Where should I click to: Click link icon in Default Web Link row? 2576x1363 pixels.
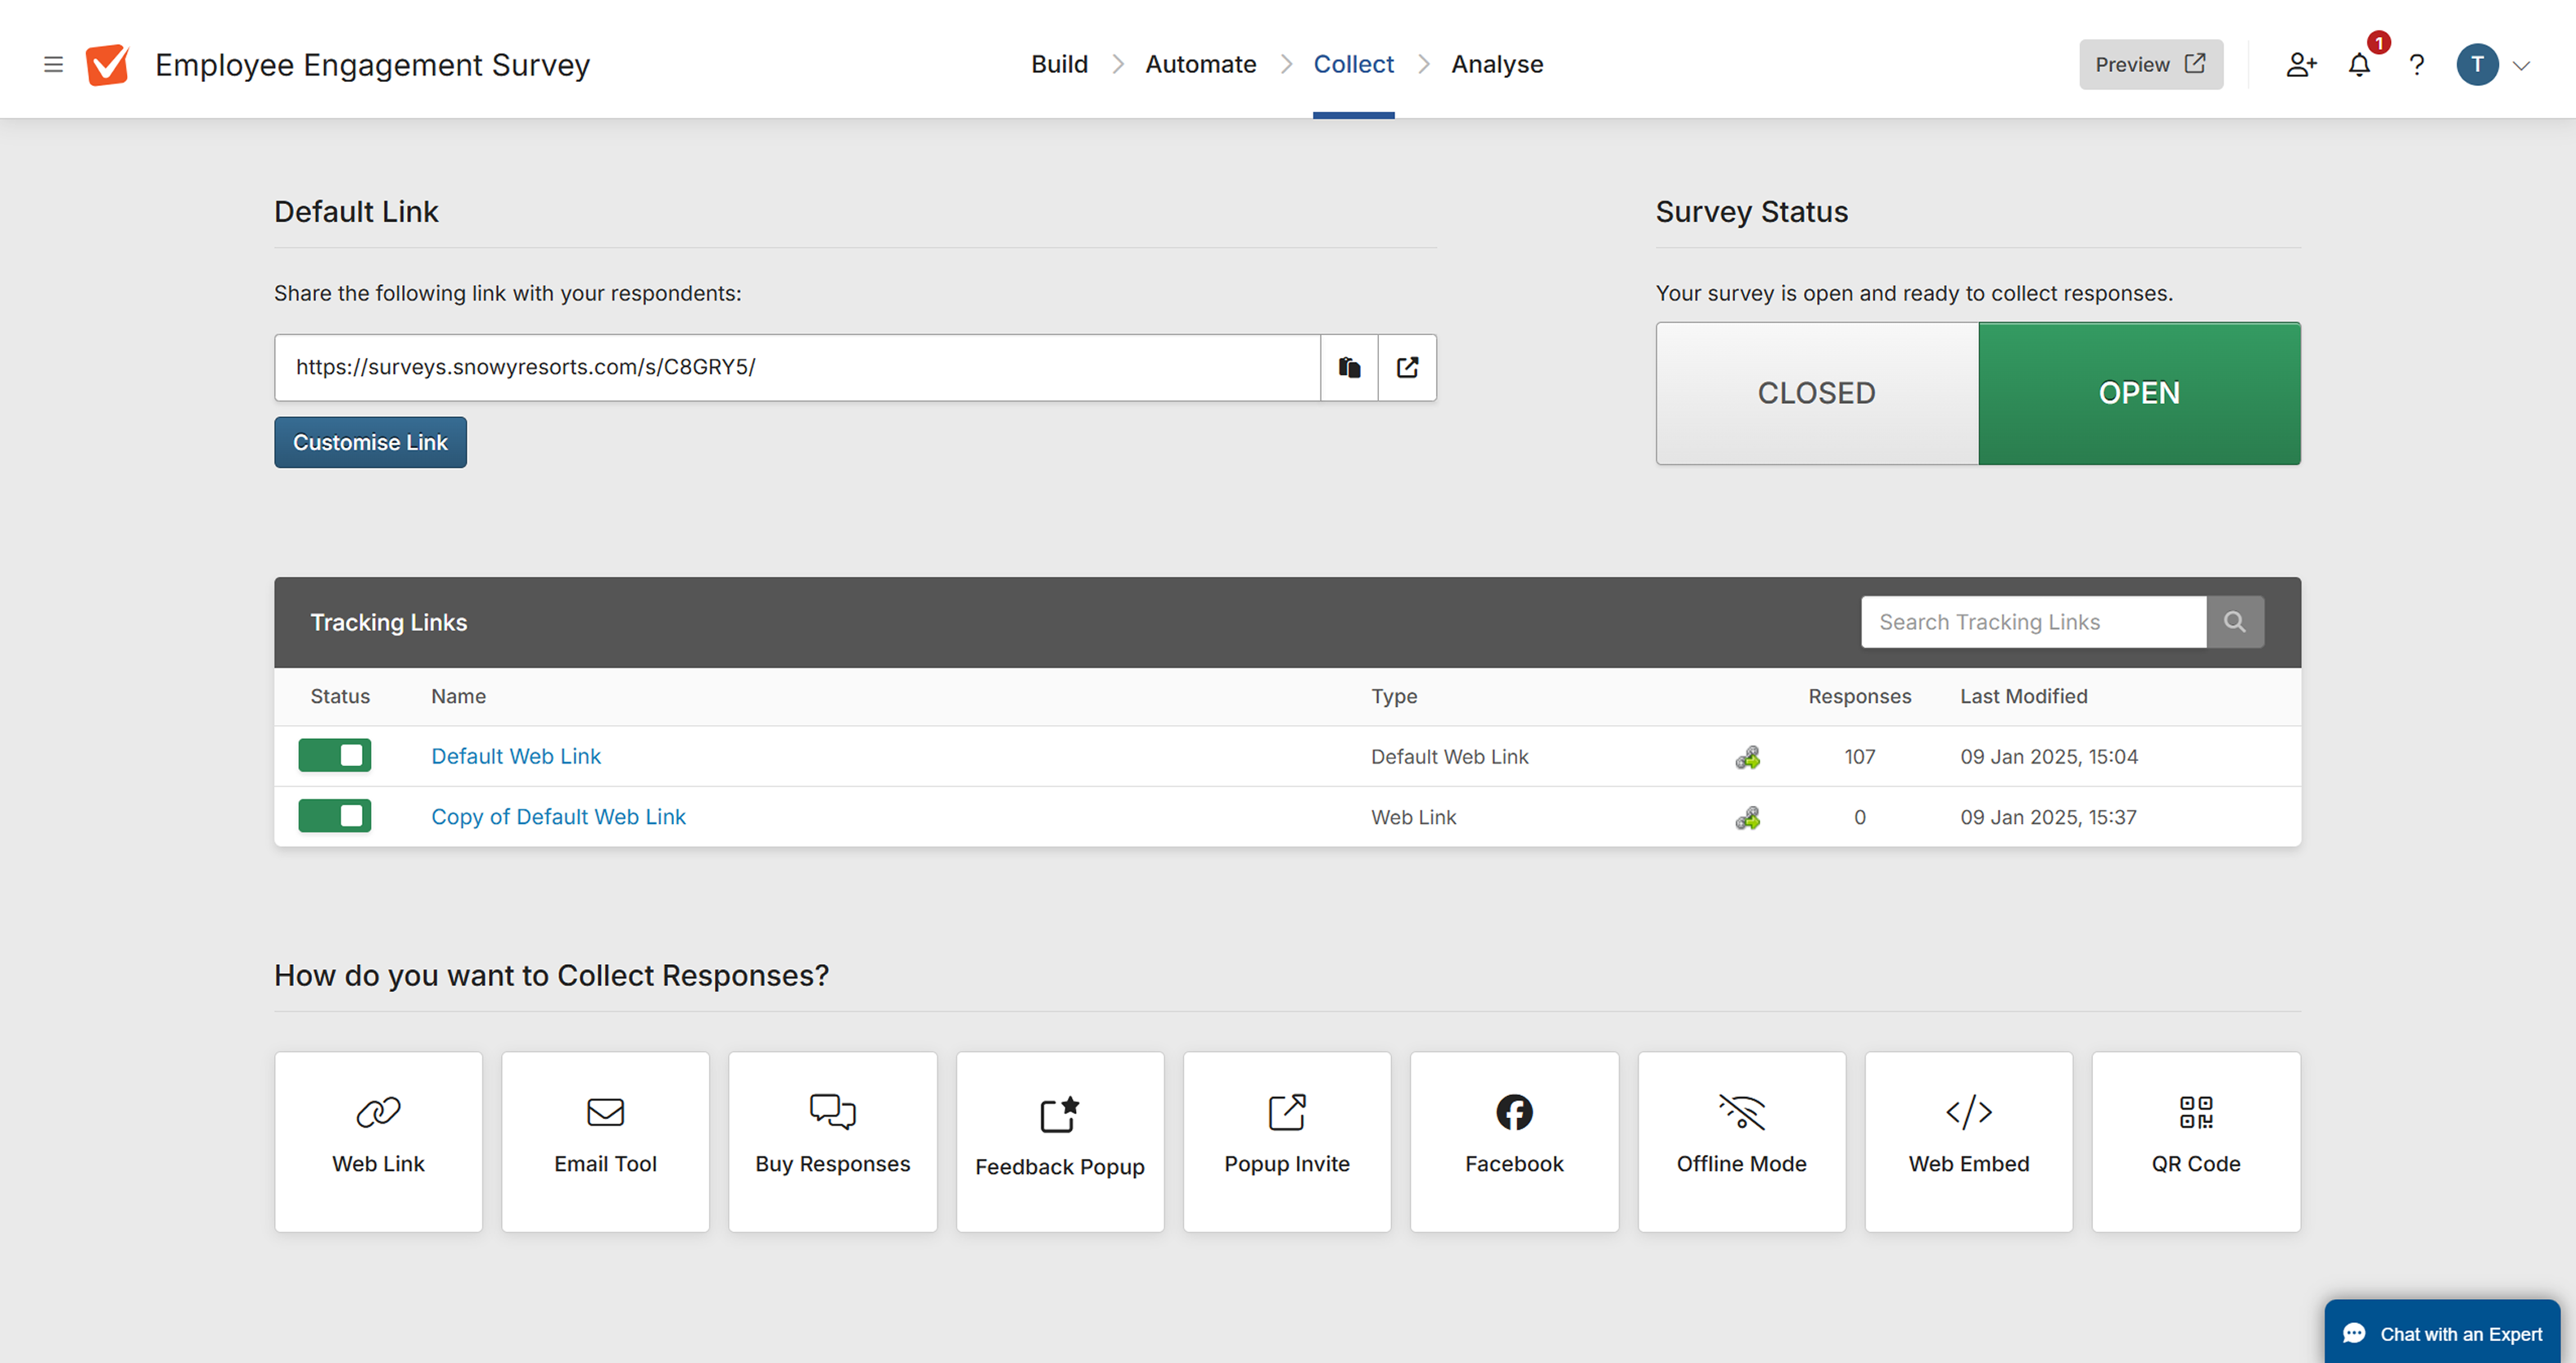(1747, 757)
